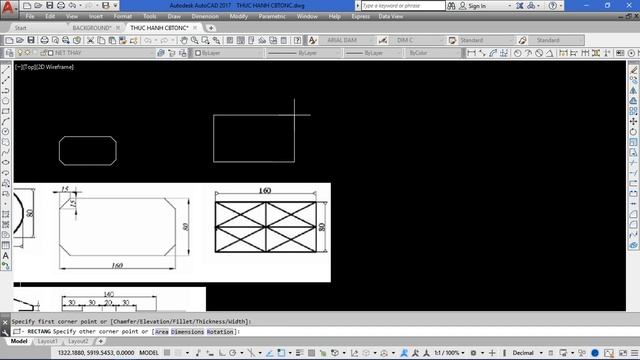Open the Modify menu

point(238,16)
